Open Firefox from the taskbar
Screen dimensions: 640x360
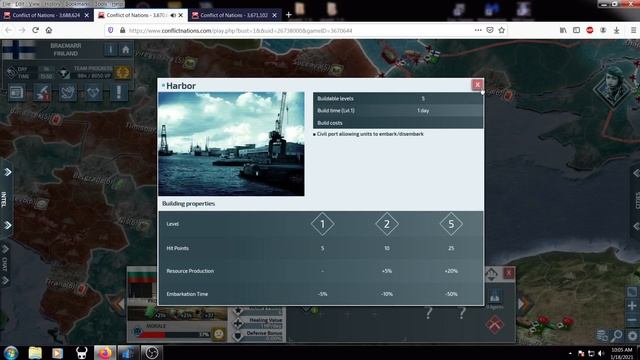(x=105, y=353)
